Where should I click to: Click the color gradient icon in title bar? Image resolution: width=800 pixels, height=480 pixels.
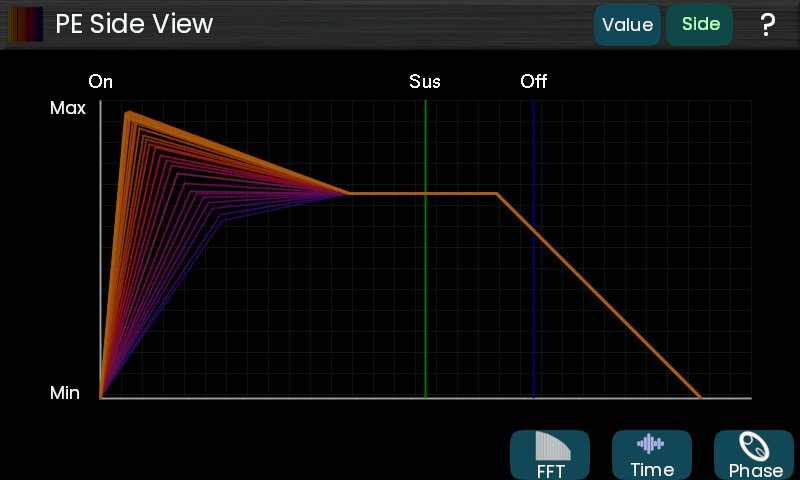point(25,24)
